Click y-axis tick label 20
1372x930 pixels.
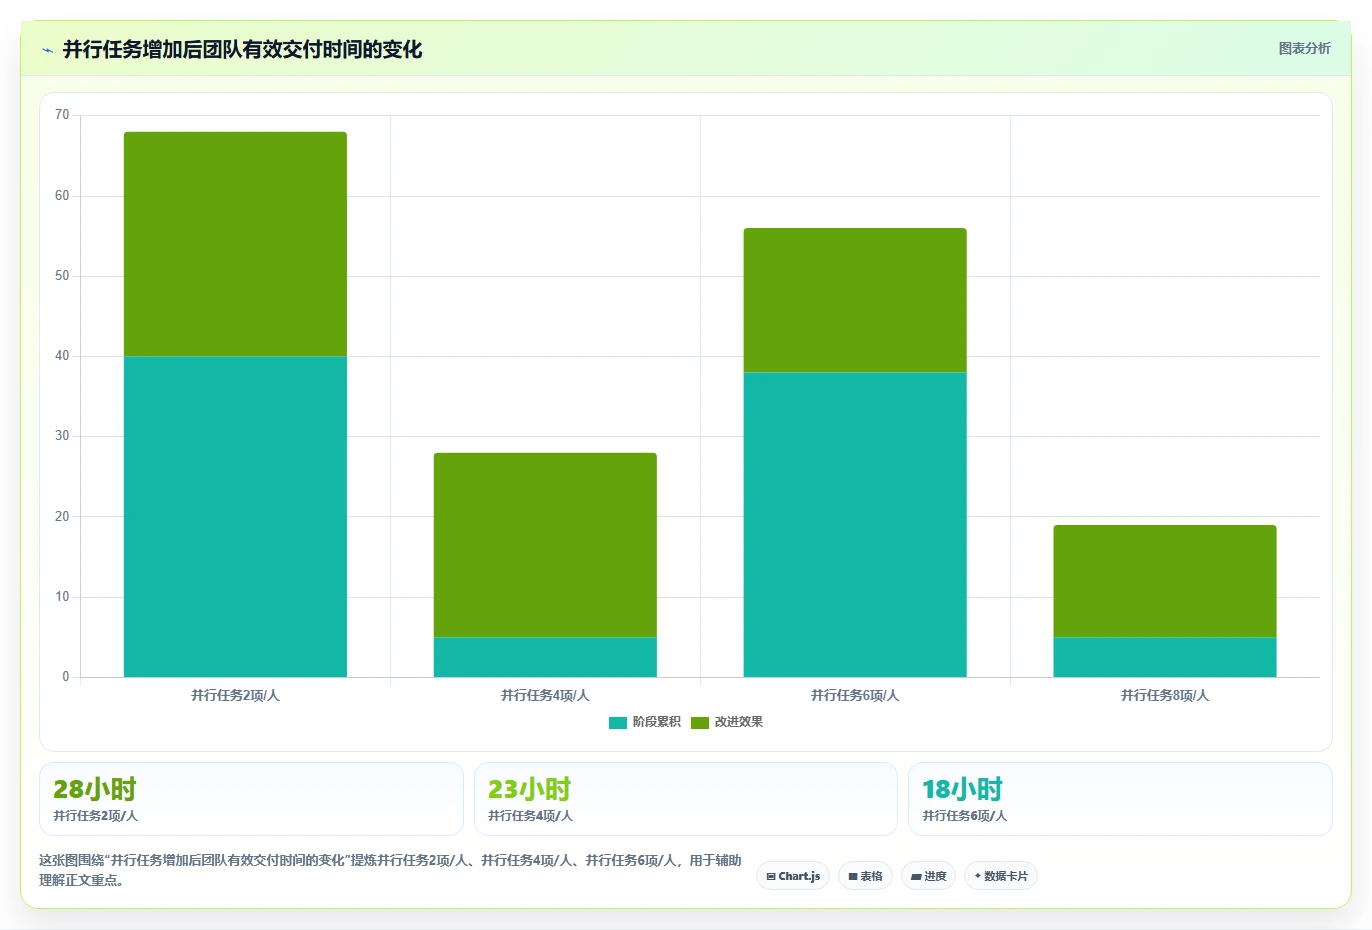pyautogui.click(x=62, y=517)
